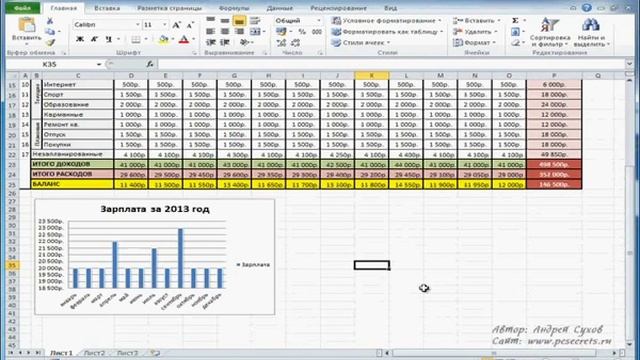This screenshot has width=640, height=360.
Task: Switch to the Лист3 worksheet tab
Action: click(x=127, y=353)
